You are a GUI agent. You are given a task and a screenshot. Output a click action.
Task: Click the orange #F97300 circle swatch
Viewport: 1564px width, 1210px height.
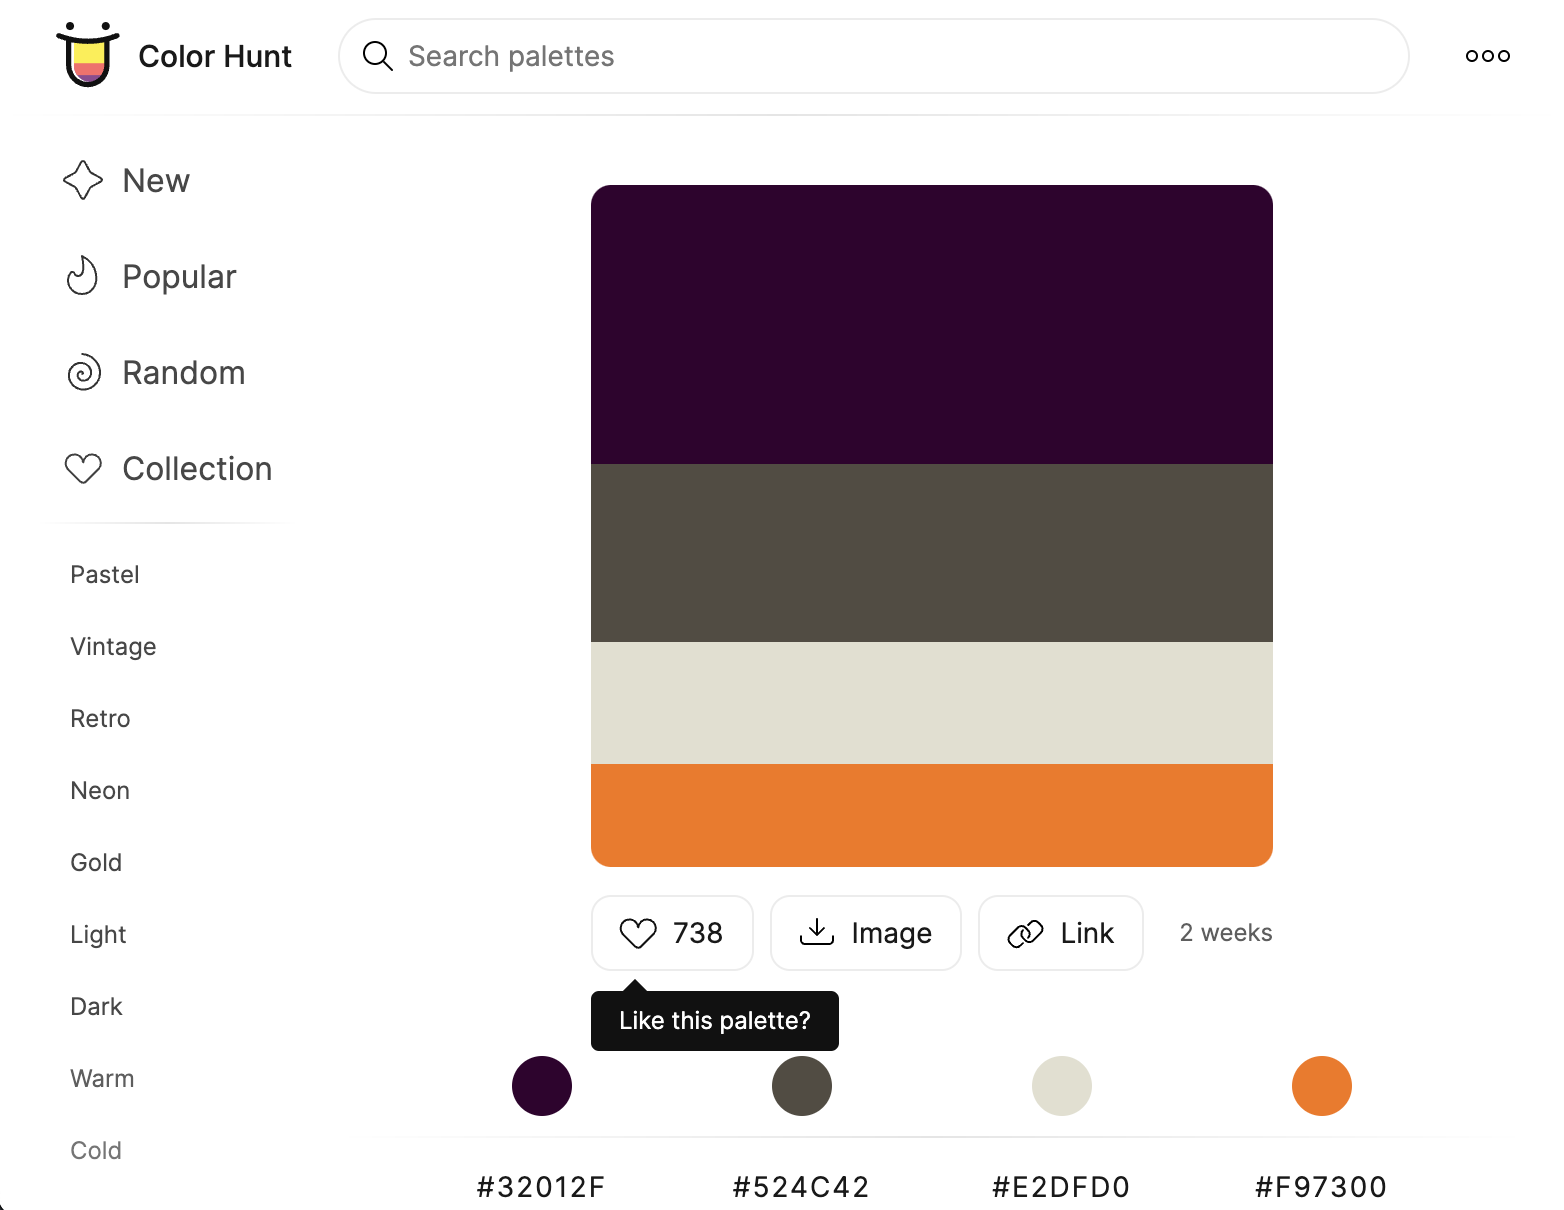click(1322, 1086)
